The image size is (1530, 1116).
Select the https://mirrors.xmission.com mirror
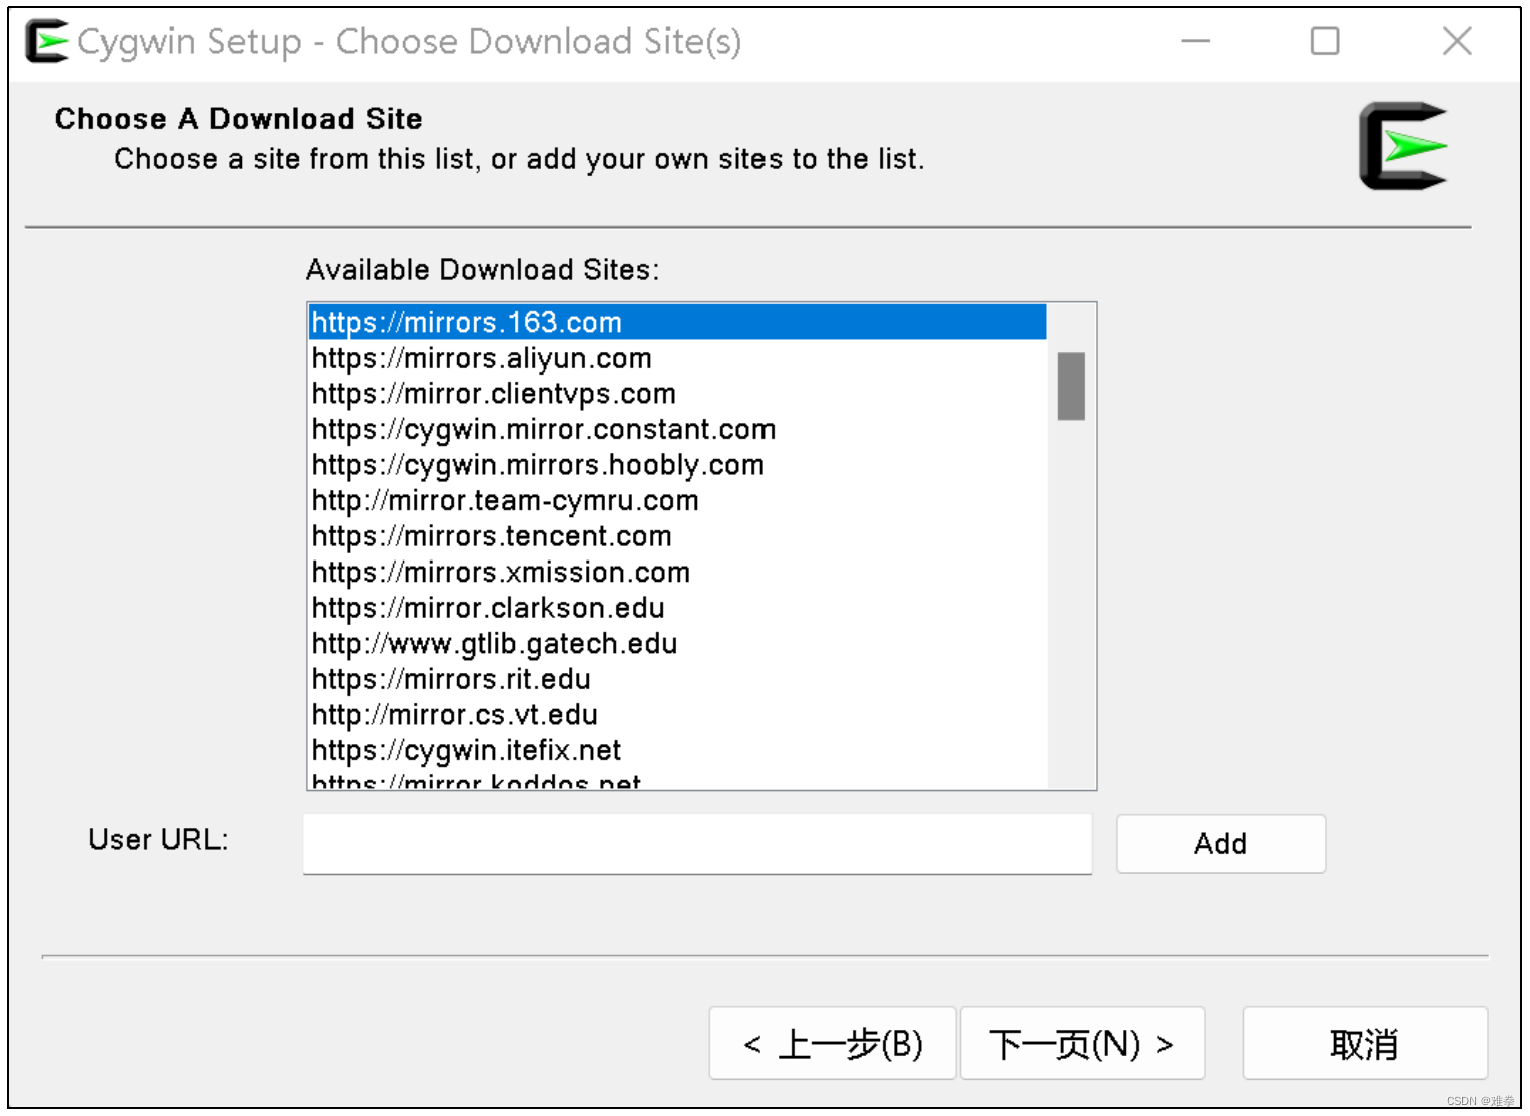[500, 572]
